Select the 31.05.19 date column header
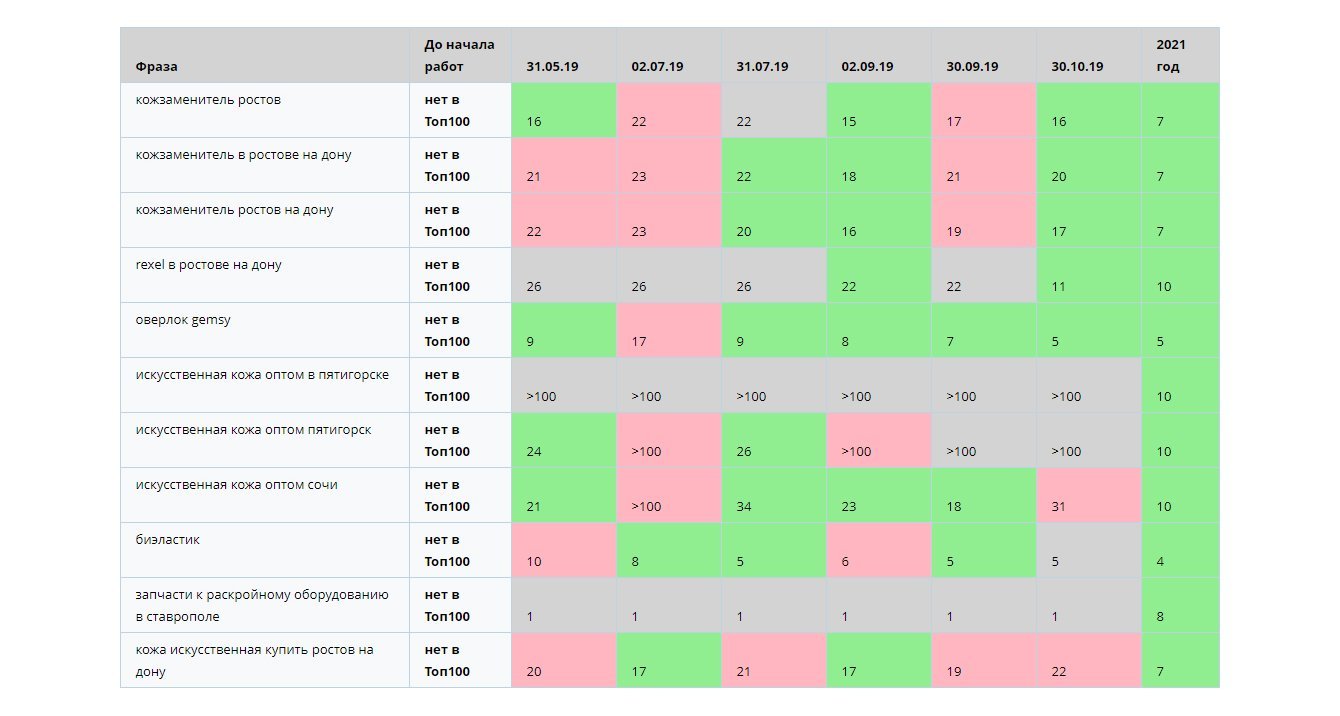The height and width of the screenshot is (716, 1340). (x=552, y=67)
